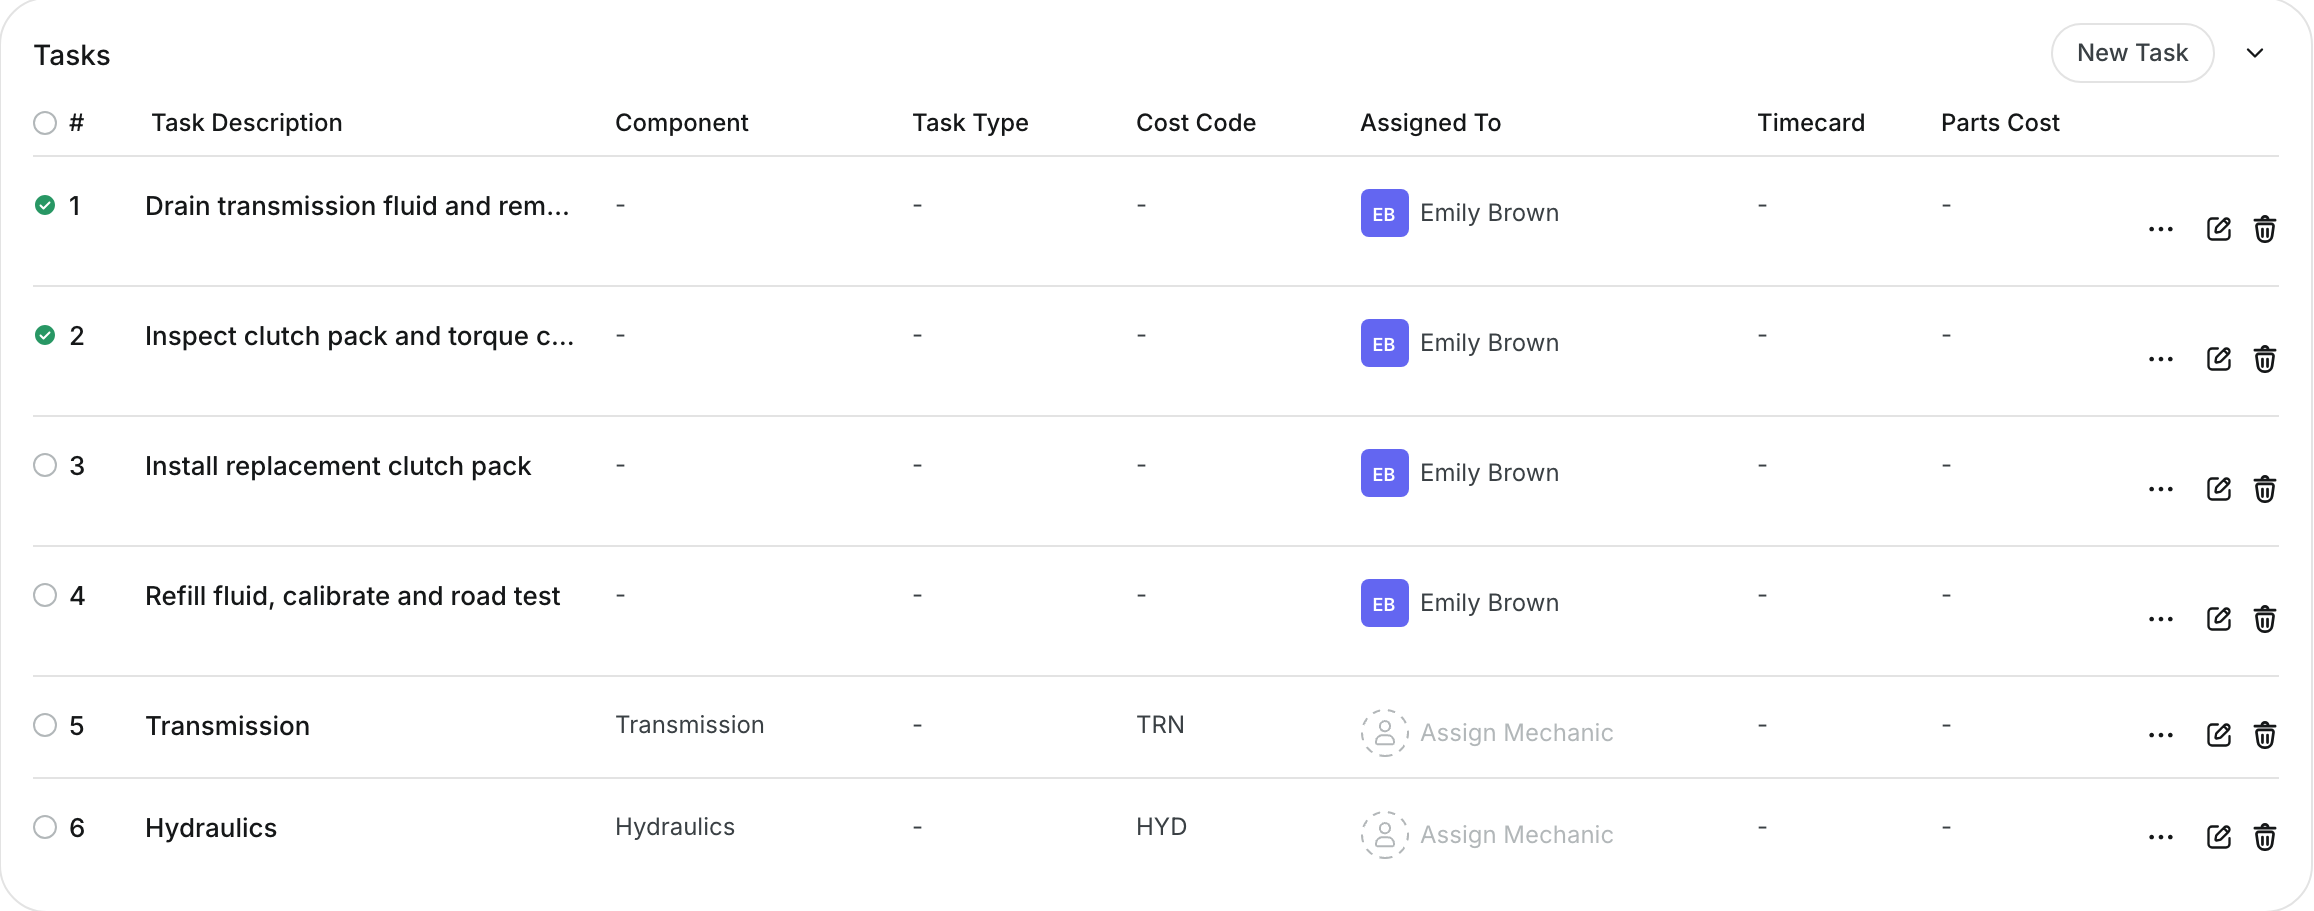Open the Inspect clutch pack task description
The width and height of the screenshot is (2314, 911).
click(x=359, y=336)
